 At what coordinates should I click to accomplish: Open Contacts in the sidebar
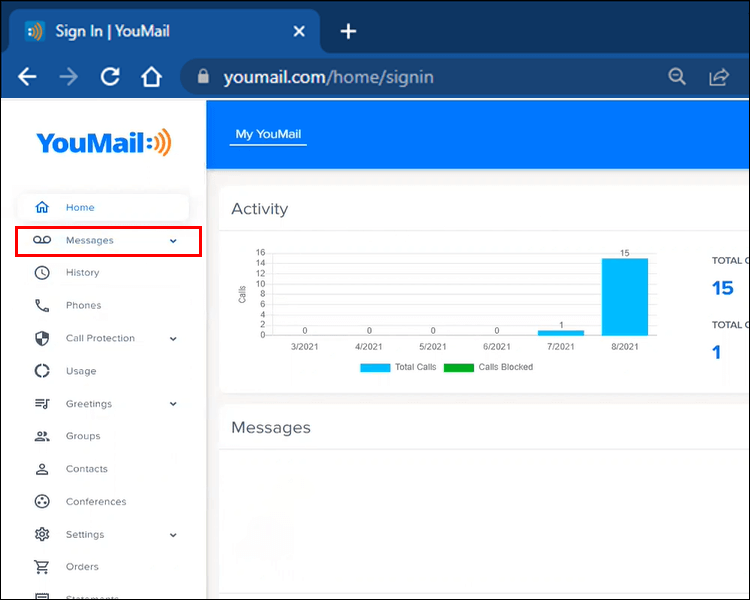click(87, 469)
